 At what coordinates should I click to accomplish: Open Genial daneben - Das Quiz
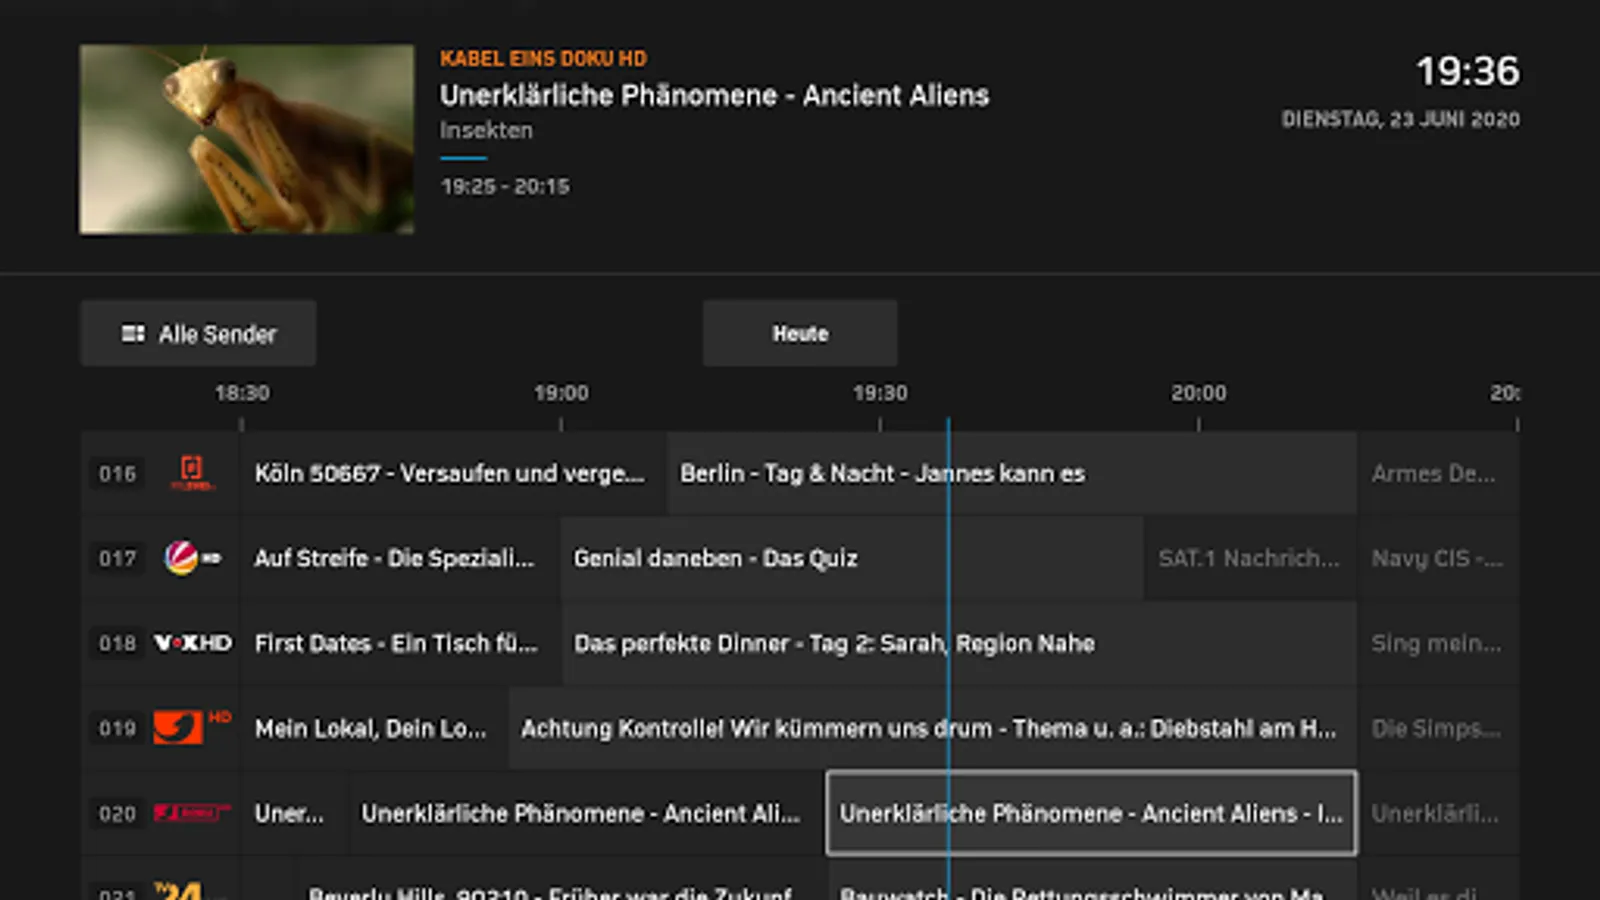[x=852, y=558]
